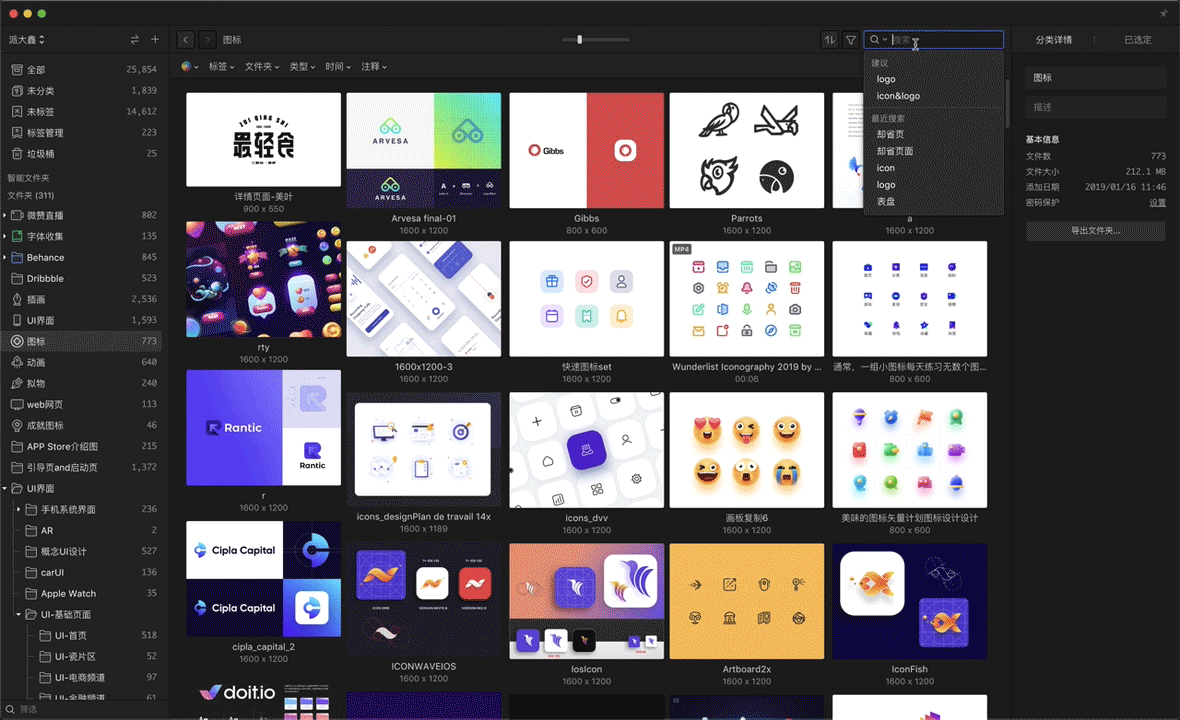The image size is (1180, 720).
Task: Expand the Behance folder triangle
Action: 5,257
